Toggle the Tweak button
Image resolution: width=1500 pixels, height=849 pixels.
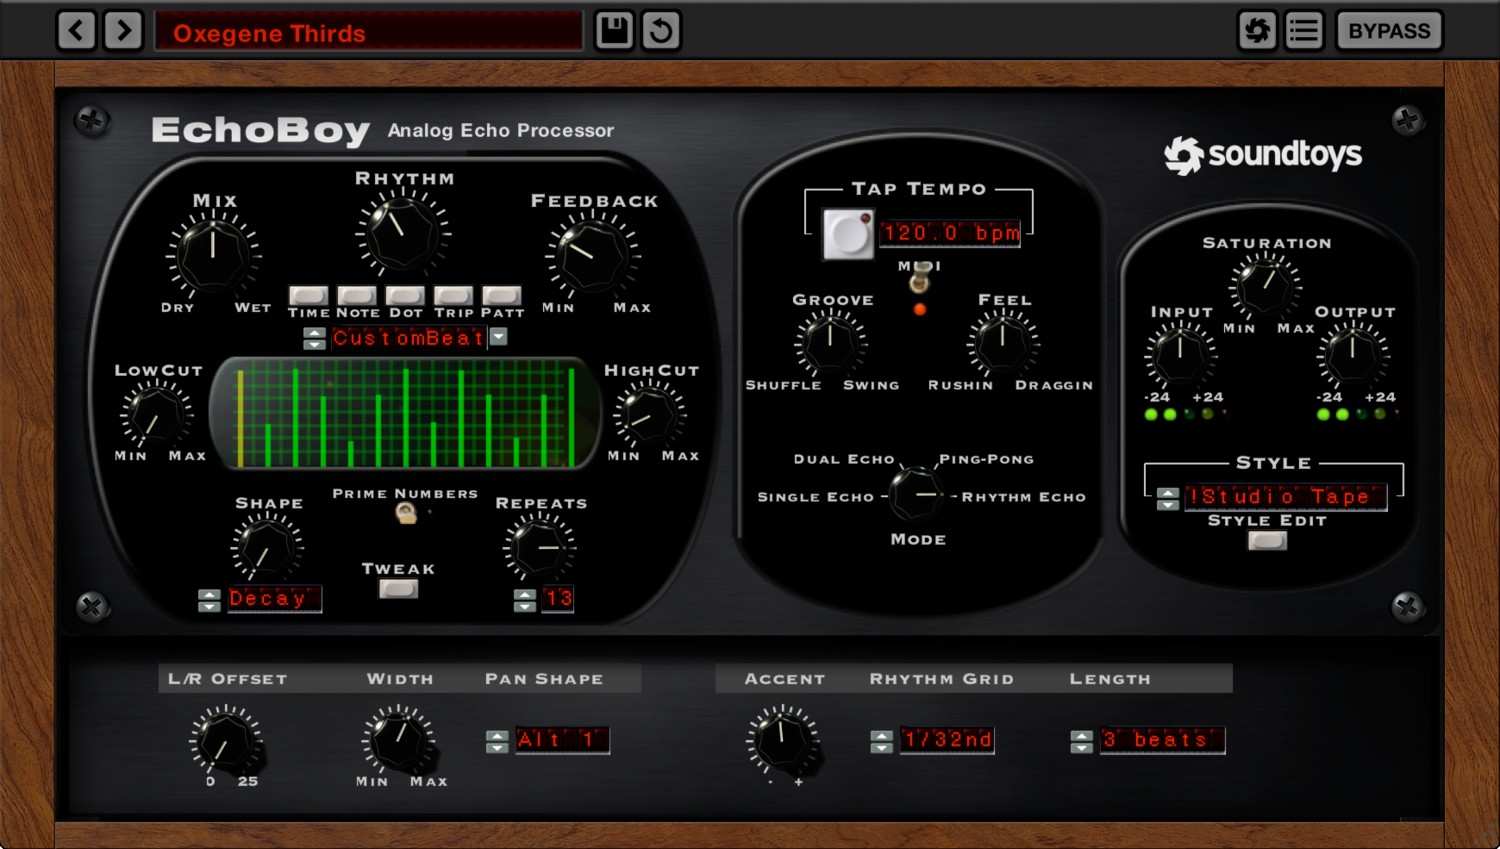398,590
